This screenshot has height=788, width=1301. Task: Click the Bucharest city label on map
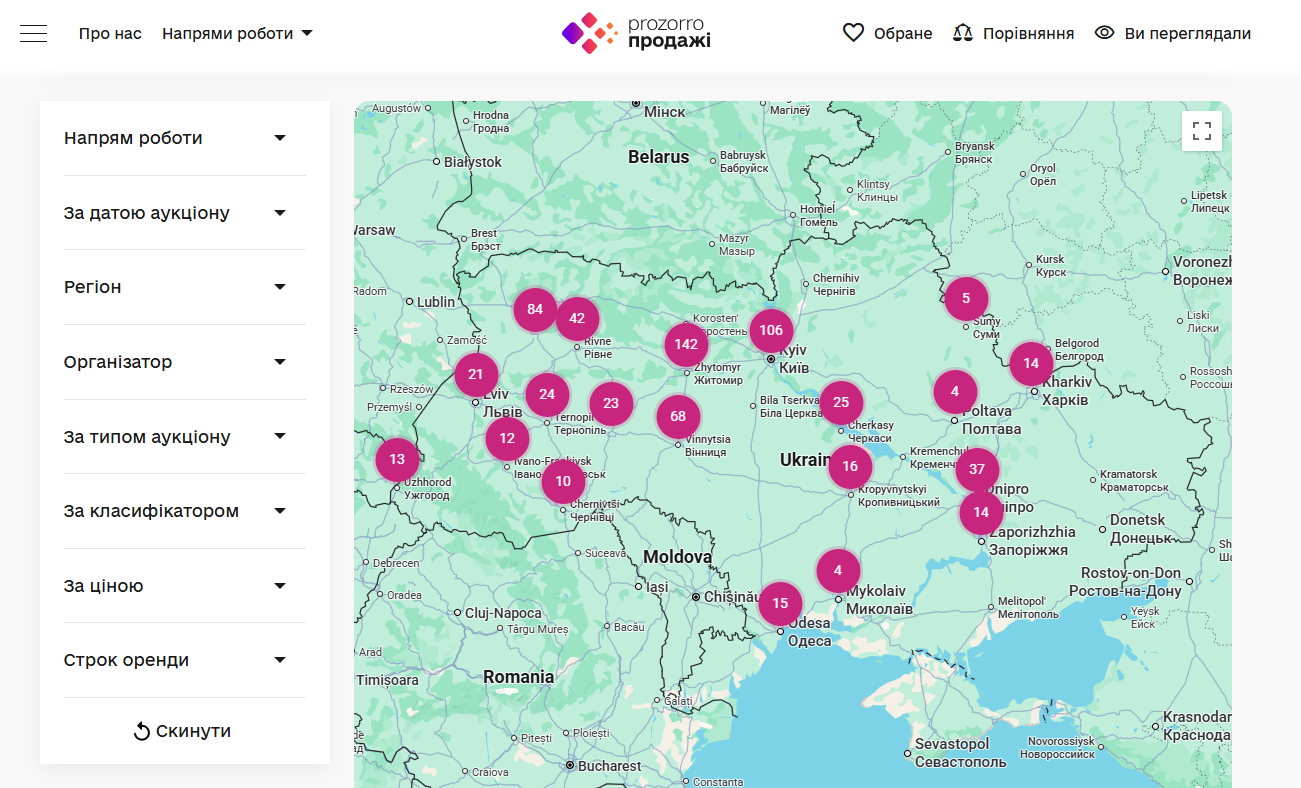click(x=609, y=766)
